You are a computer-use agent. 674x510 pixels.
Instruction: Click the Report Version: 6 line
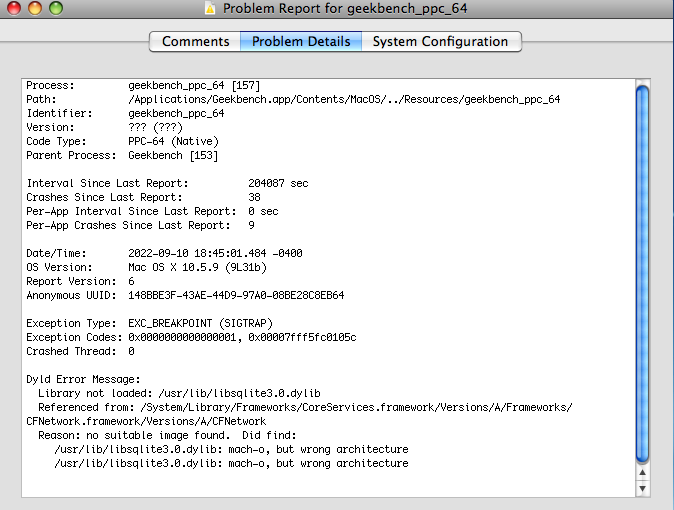tap(80, 281)
